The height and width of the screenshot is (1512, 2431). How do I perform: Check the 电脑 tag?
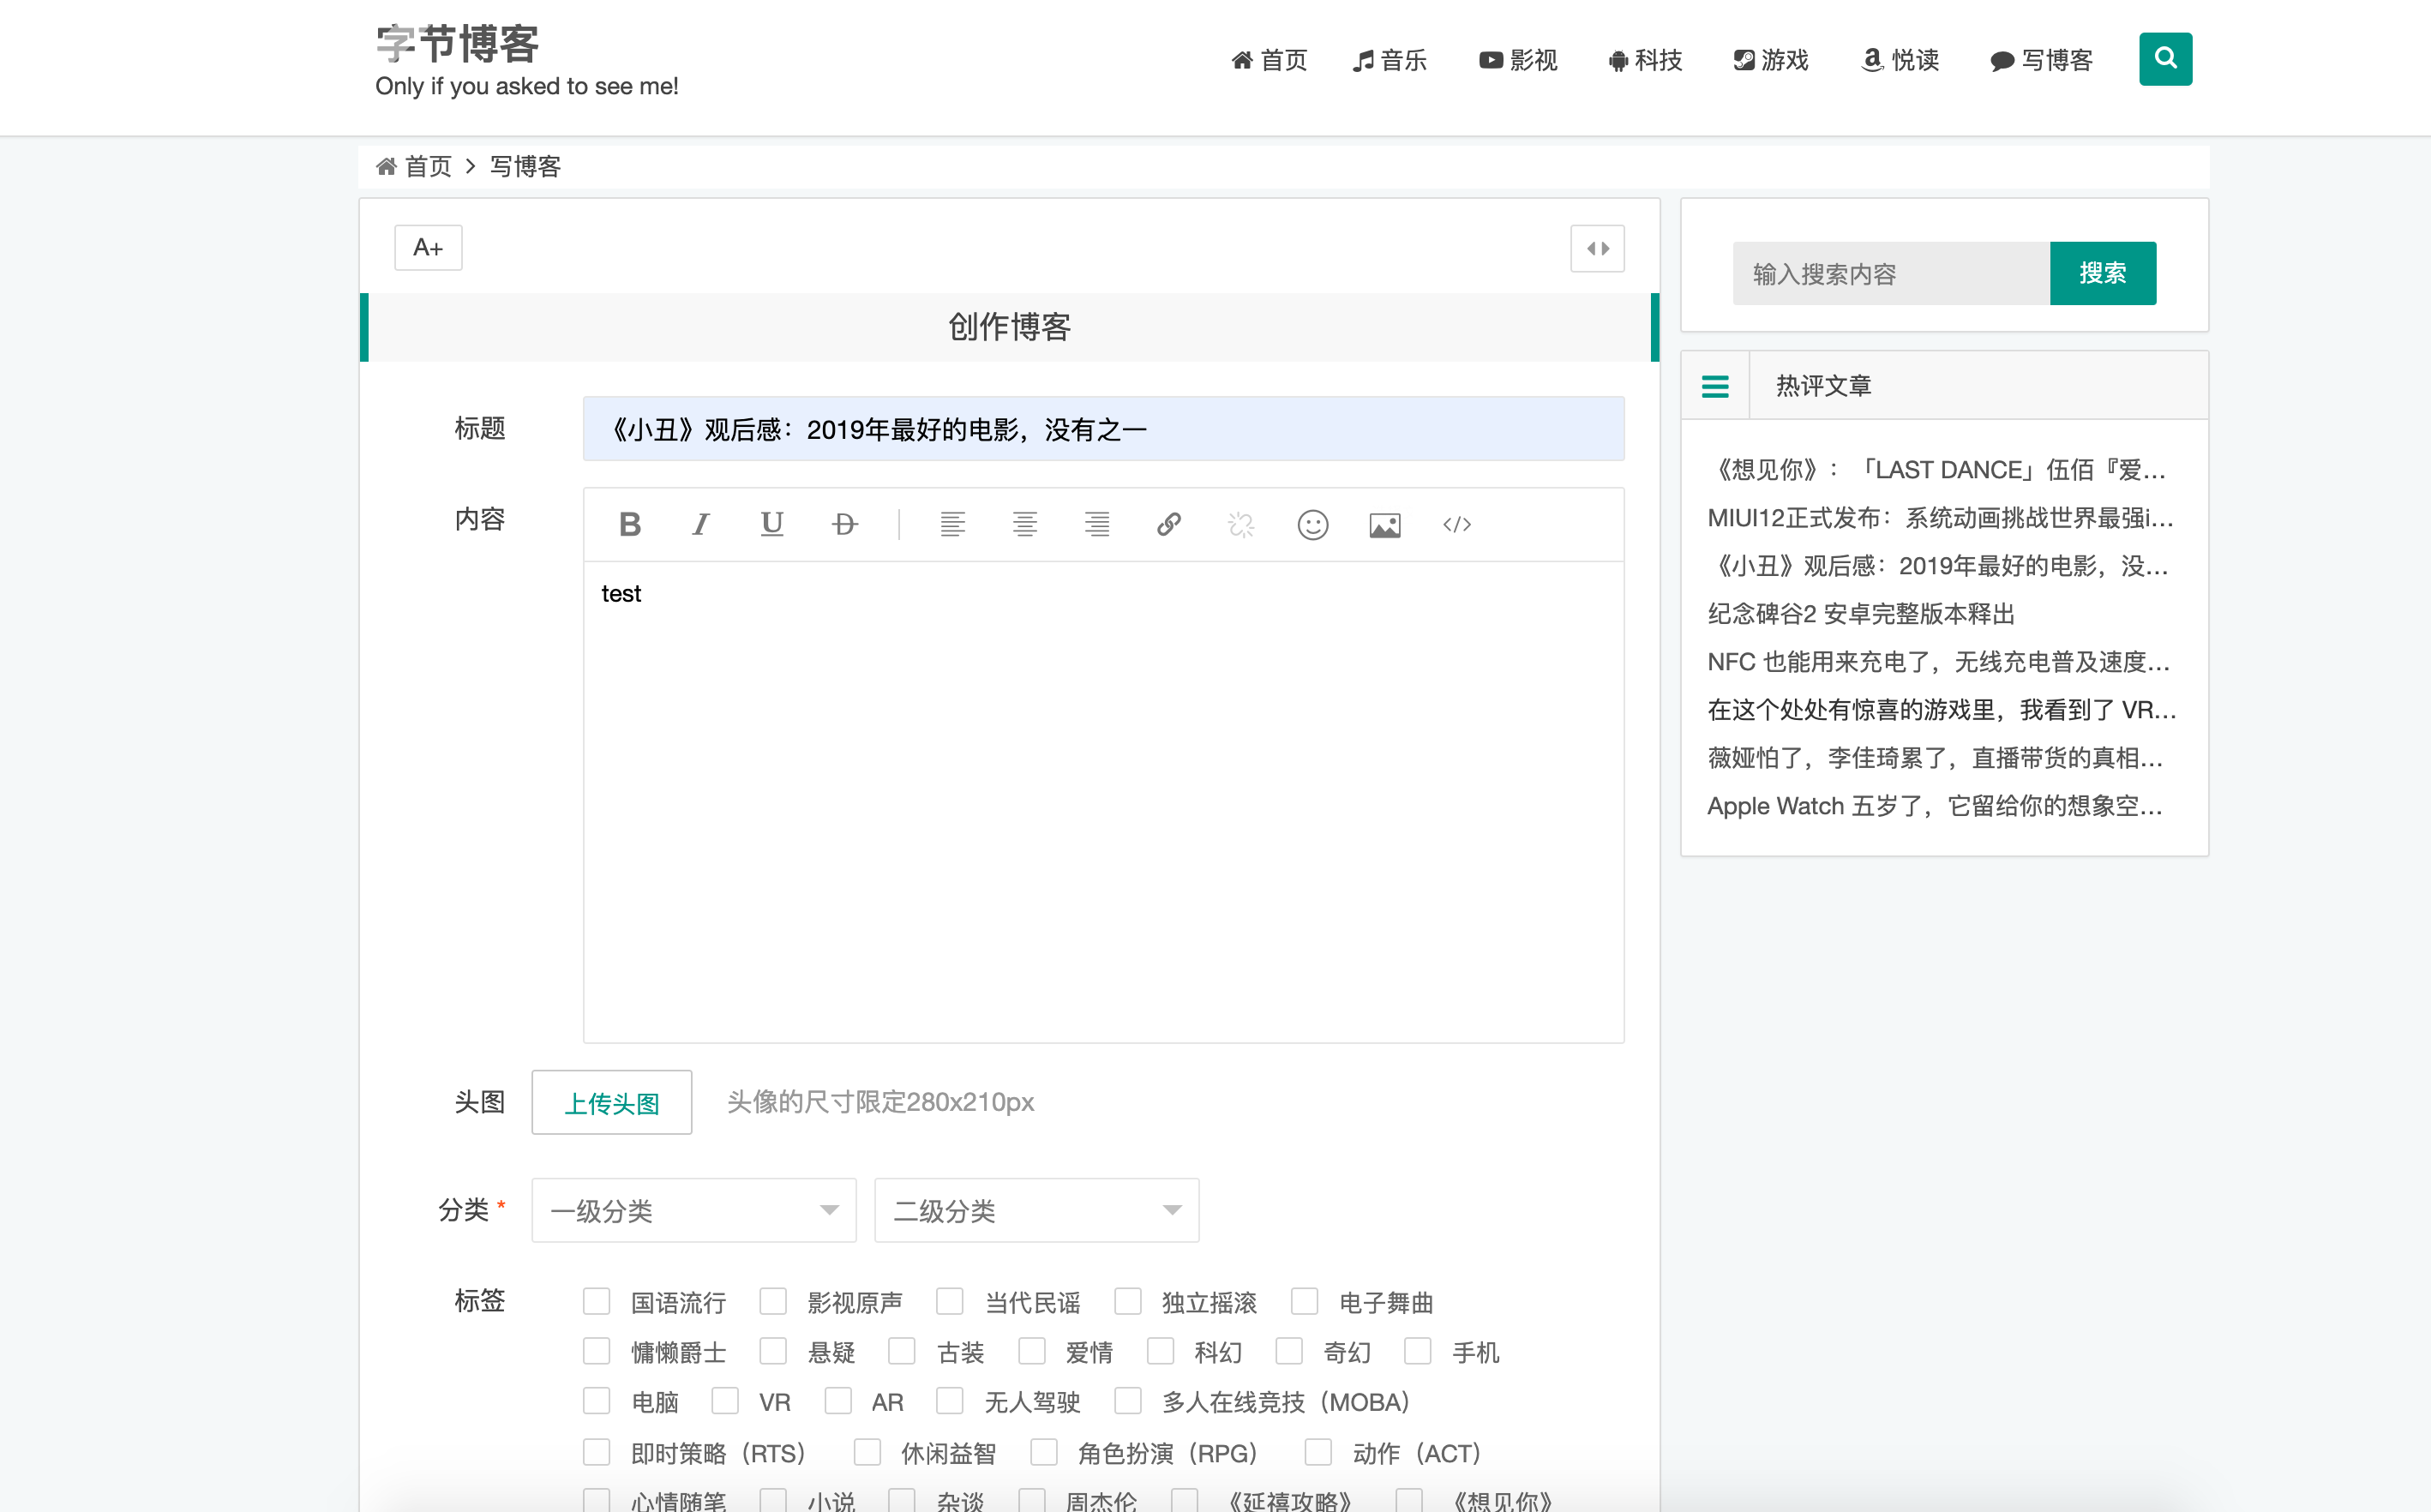(597, 1401)
